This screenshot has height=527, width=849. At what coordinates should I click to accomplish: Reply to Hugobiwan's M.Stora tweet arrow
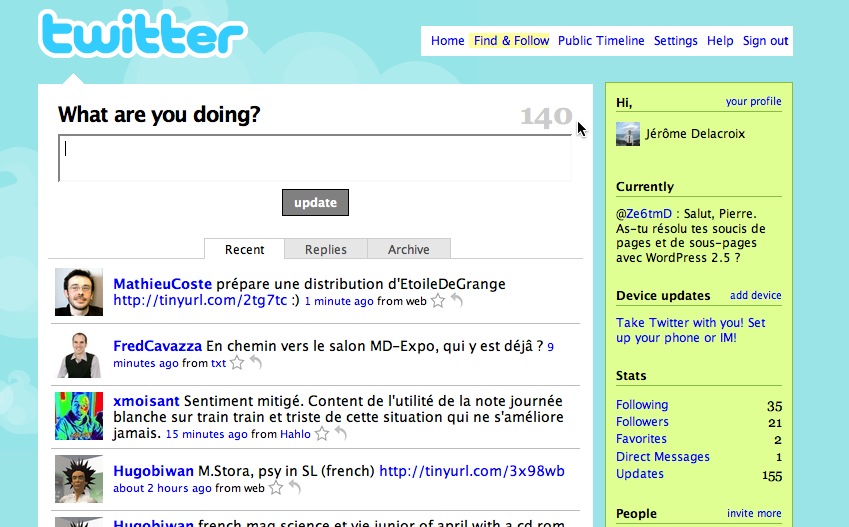click(295, 487)
